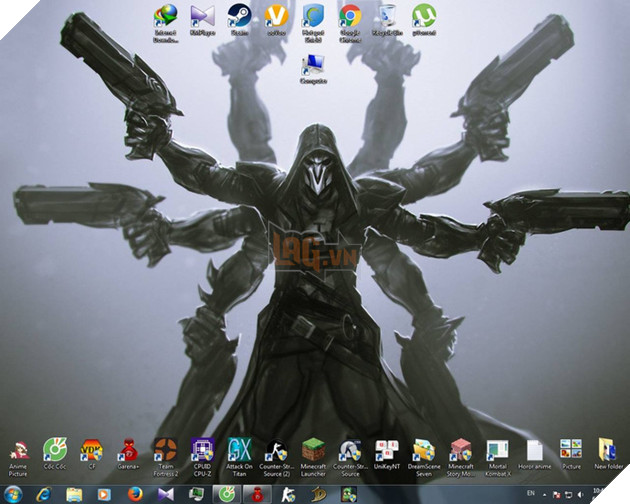The height and width of the screenshot is (504, 630).
Task: Open the green character icon on taskbar
Action: point(348,494)
